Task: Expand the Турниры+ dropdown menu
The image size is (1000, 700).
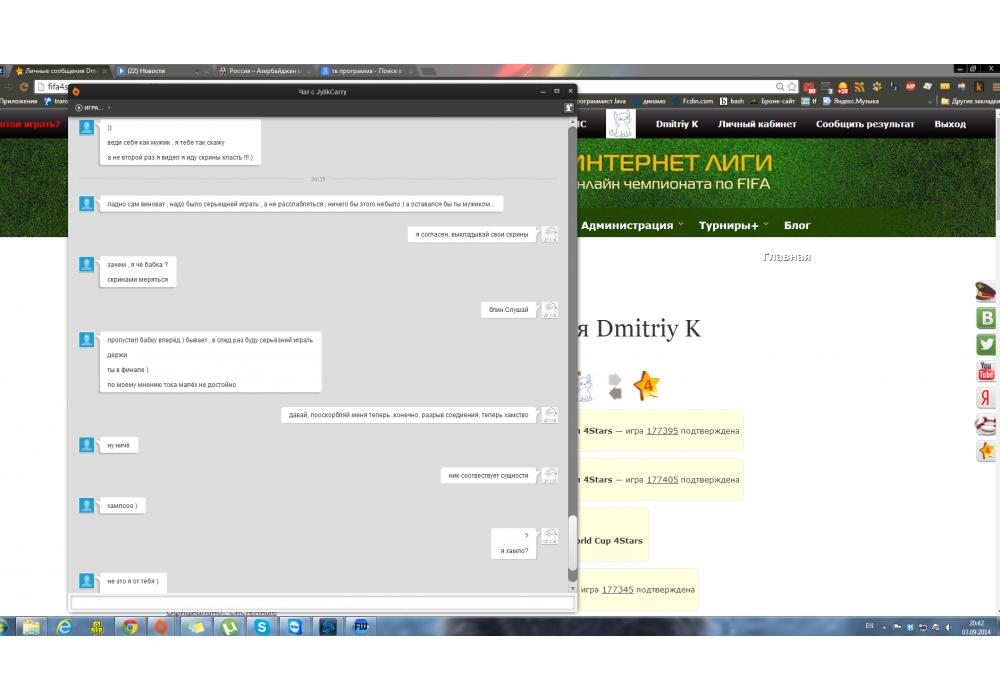Action: tap(733, 225)
